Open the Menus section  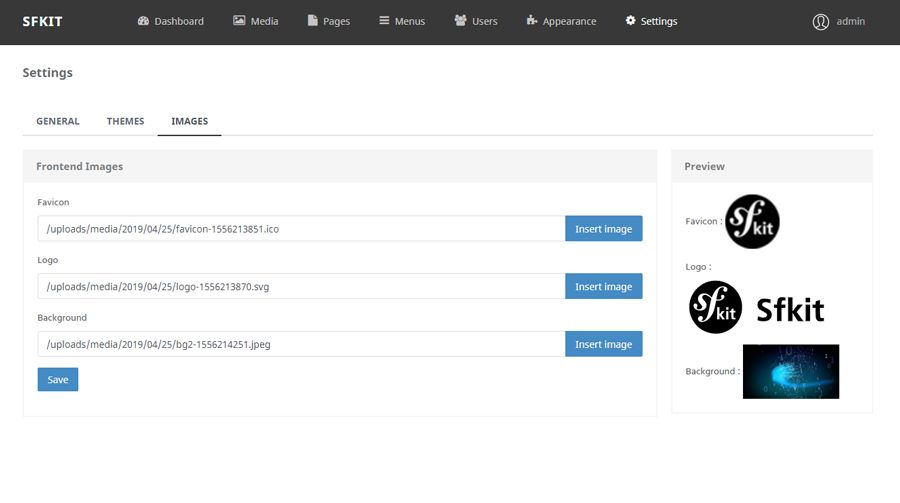[x=402, y=21]
